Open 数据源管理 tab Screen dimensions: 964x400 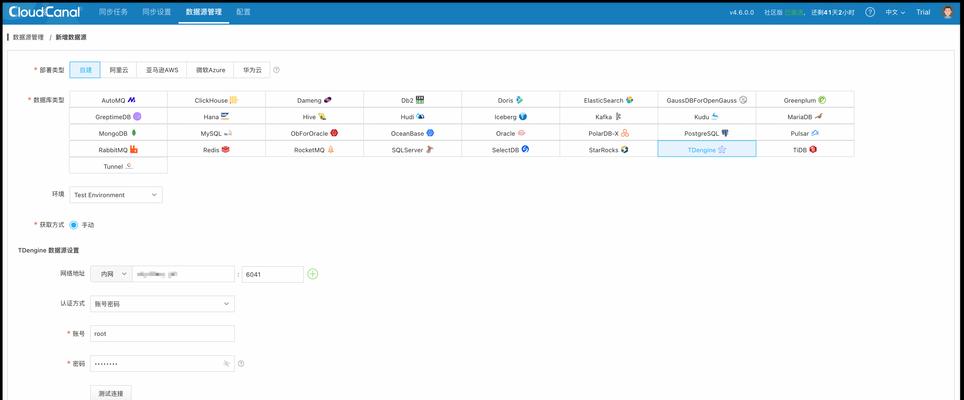[x=203, y=12]
